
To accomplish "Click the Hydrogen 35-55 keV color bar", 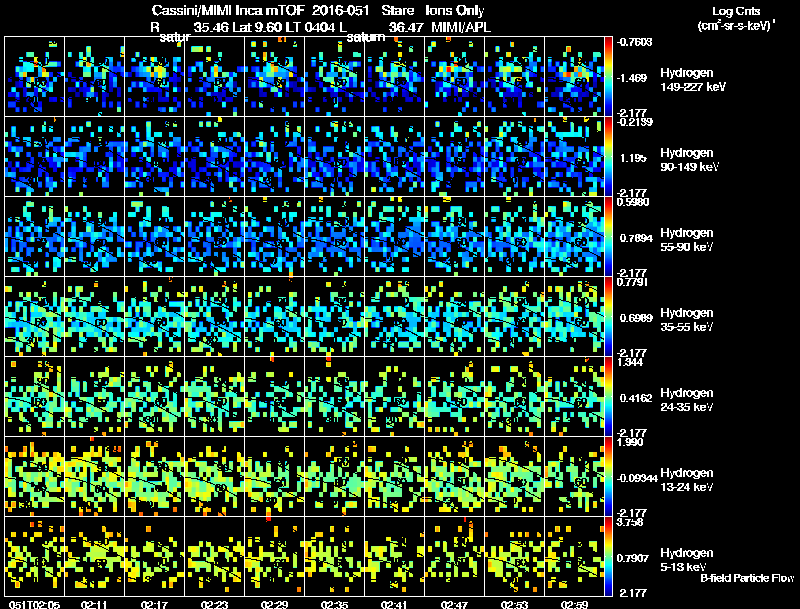I will point(608,317).
